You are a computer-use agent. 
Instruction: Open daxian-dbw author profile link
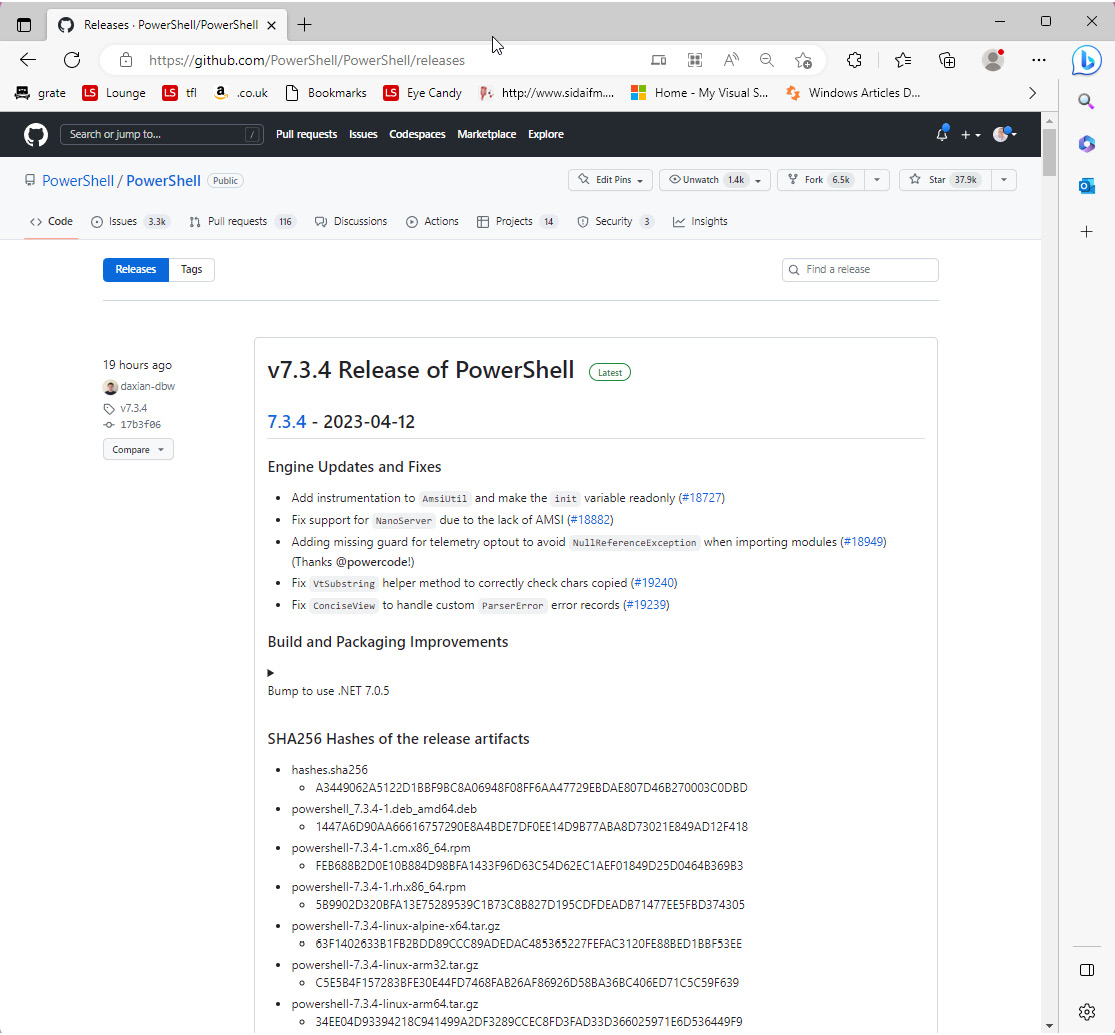(x=147, y=387)
